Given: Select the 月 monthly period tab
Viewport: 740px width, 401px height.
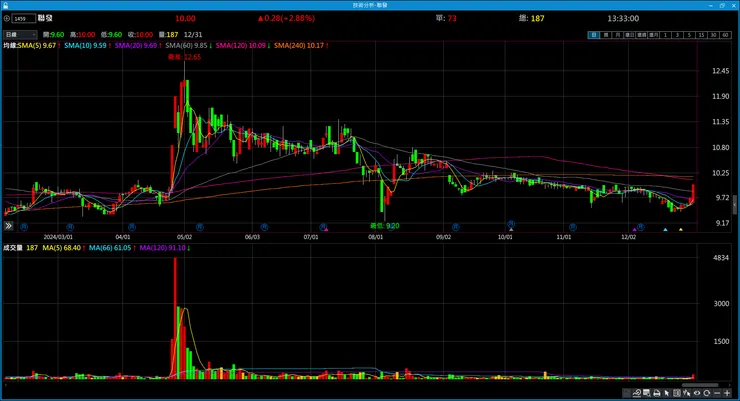Looking at the screenshot, I should click(617, 35).
